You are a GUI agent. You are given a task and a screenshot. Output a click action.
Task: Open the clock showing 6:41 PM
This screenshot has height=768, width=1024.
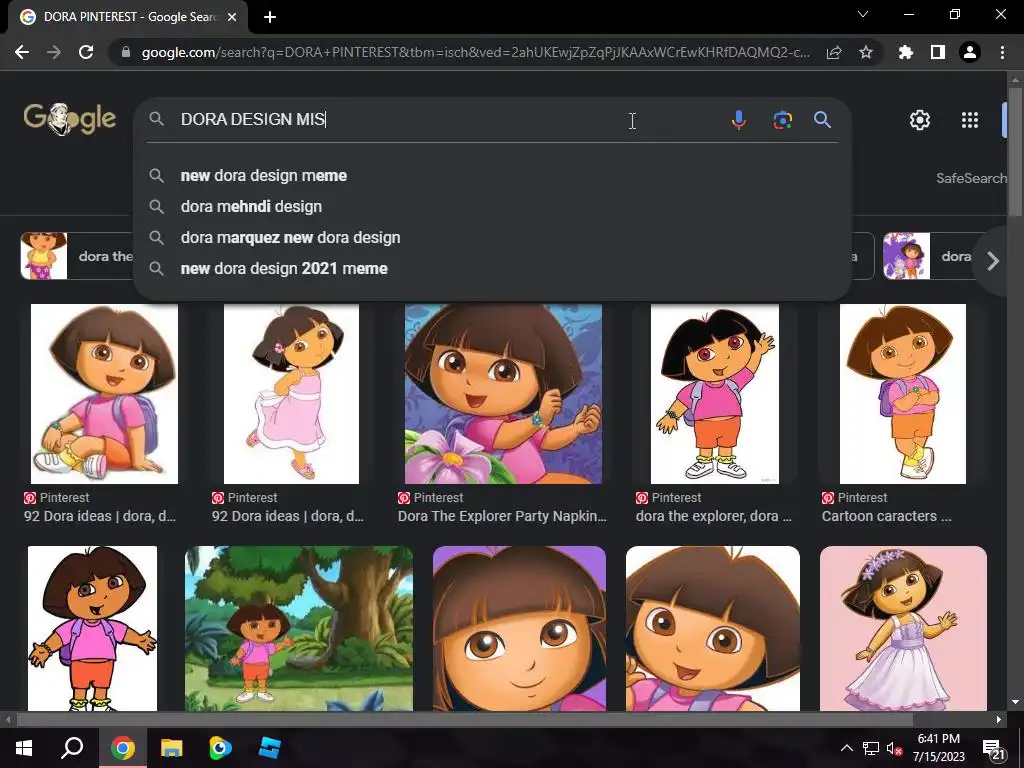[938, 748]
